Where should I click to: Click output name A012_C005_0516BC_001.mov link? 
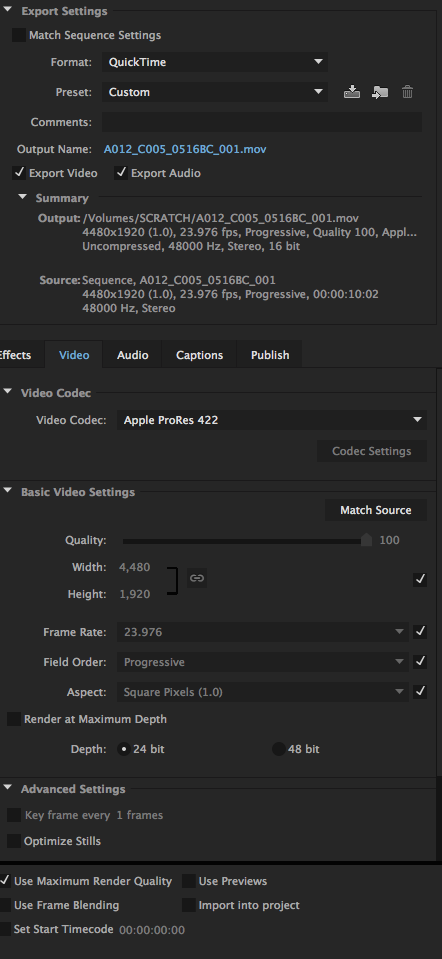pyautogui.click(x=185, y=149)
